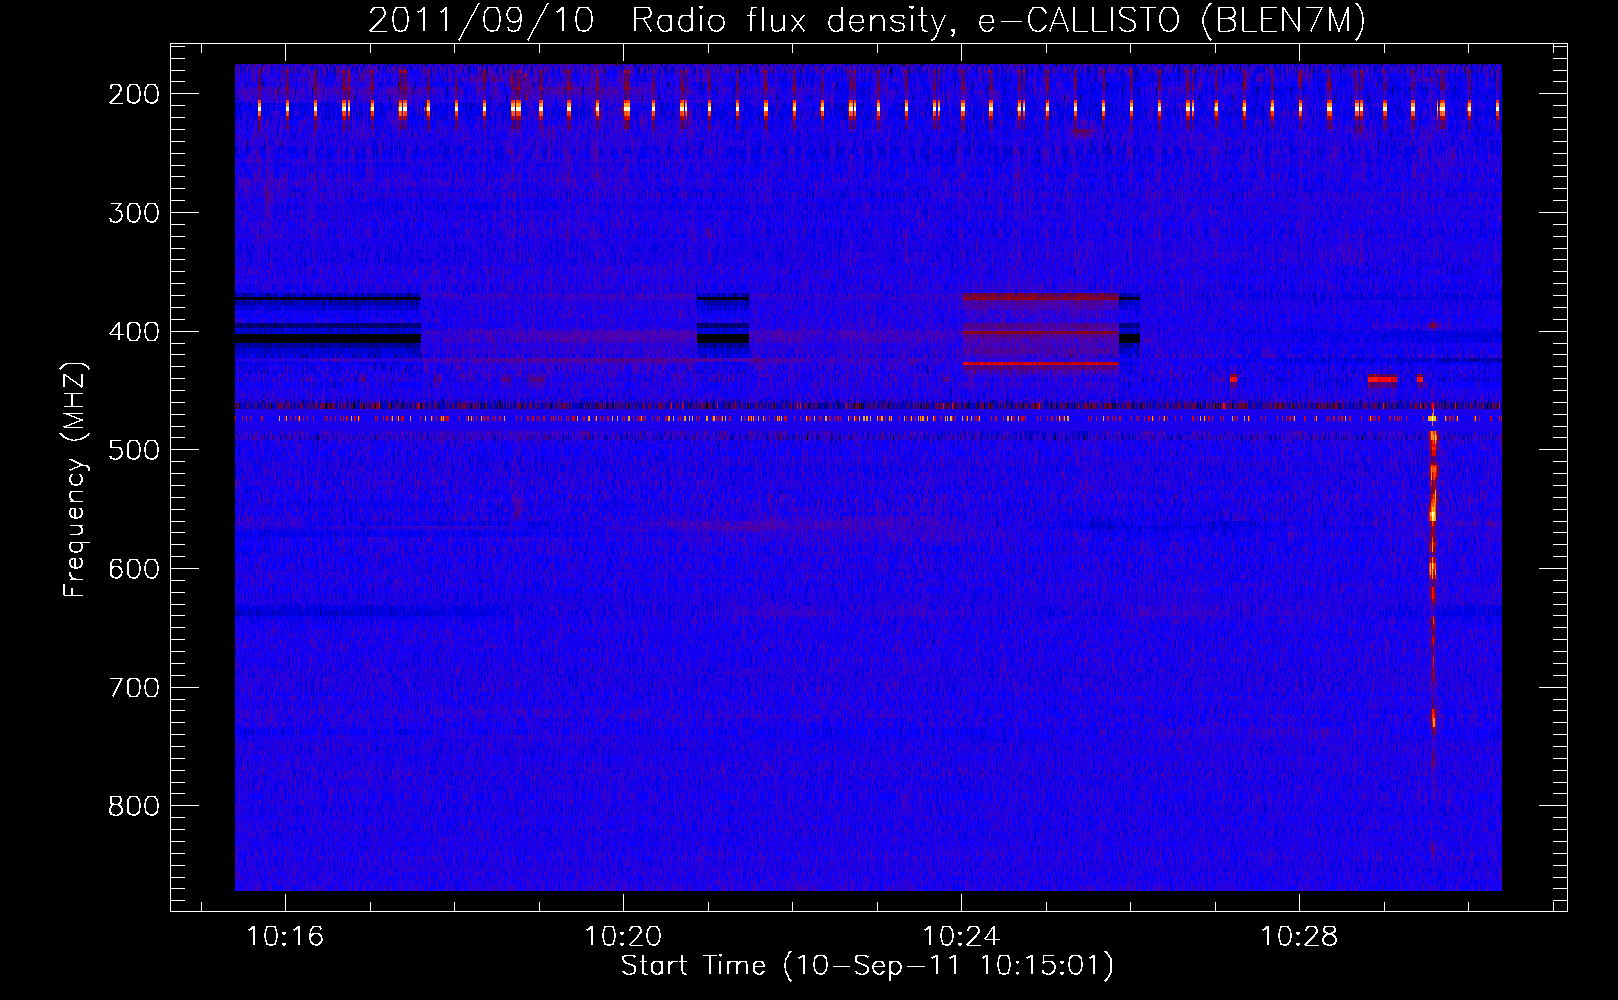Click the red band near 400 MHz at 10:24–10:26

tap(1041, 331)
